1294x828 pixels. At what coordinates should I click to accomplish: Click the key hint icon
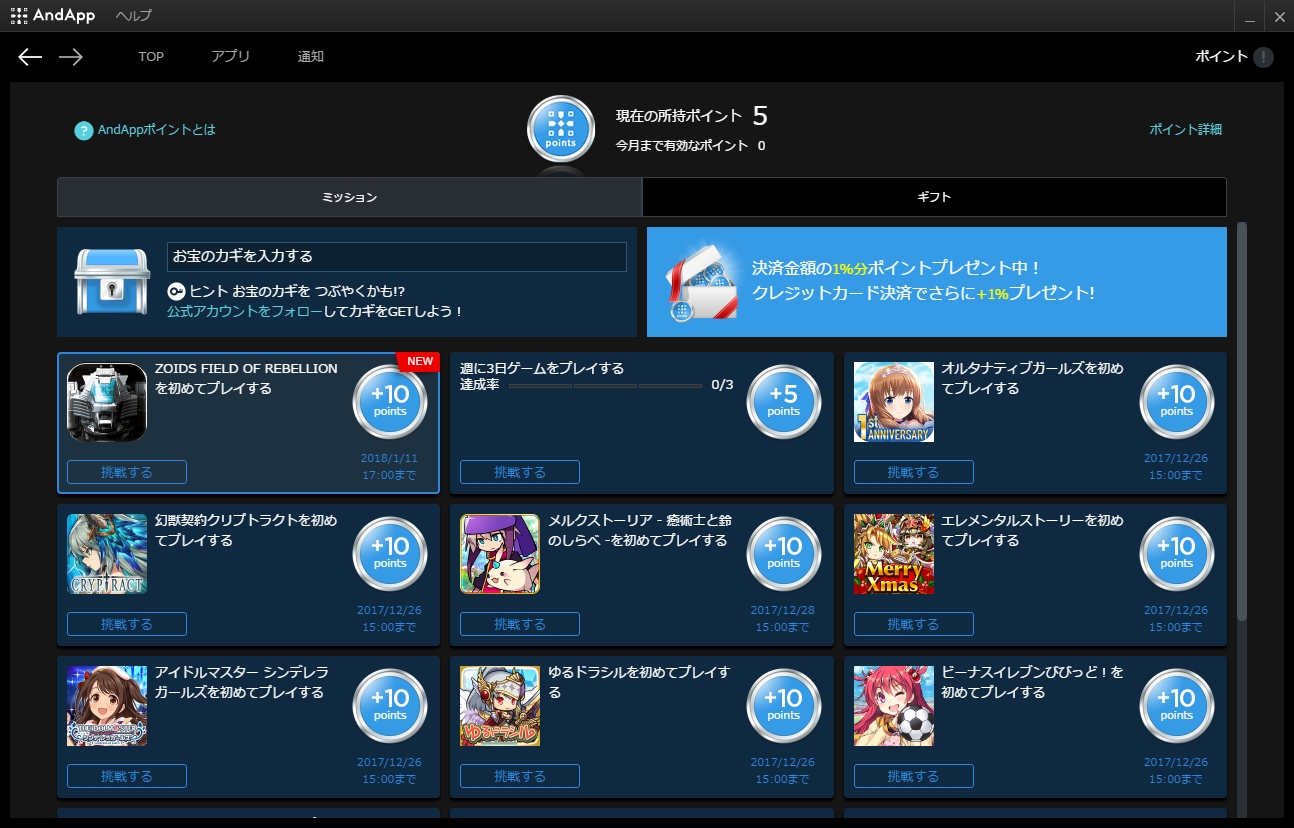(x=176, y=291)
